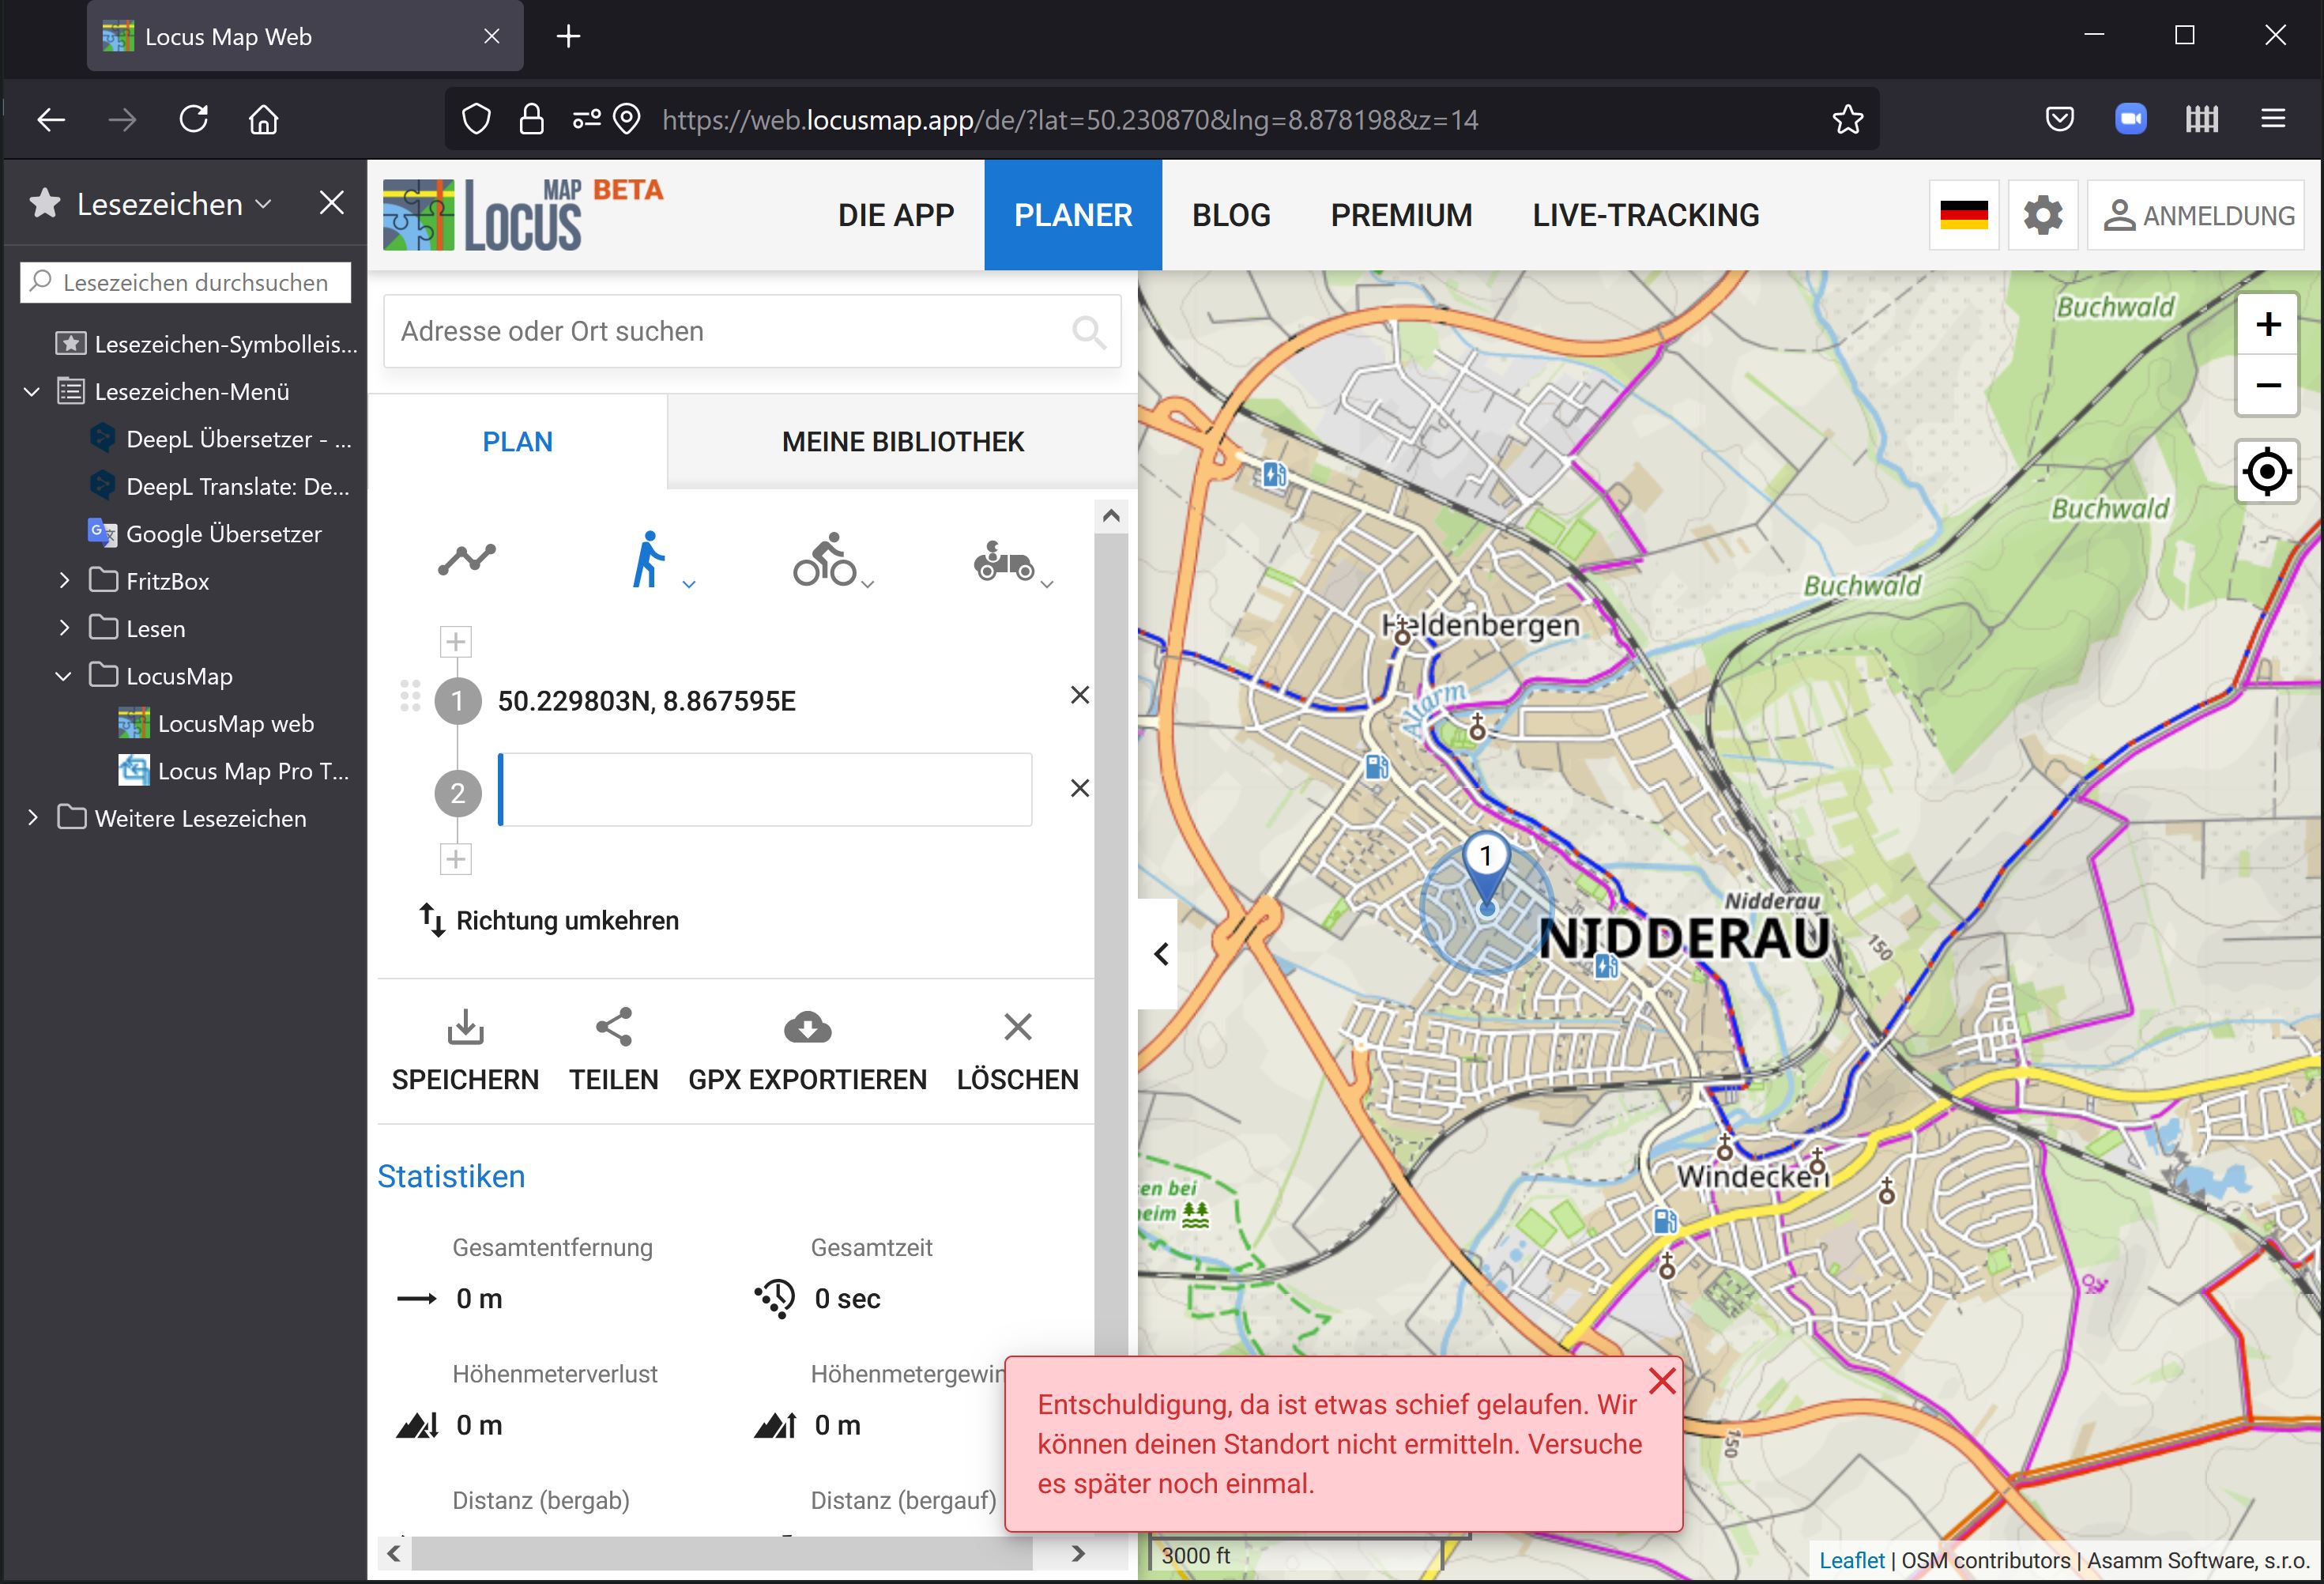The width and height of the screenshot is (2324, 1584).
Task: Open a new browser tab
Action: pos(568,36)
